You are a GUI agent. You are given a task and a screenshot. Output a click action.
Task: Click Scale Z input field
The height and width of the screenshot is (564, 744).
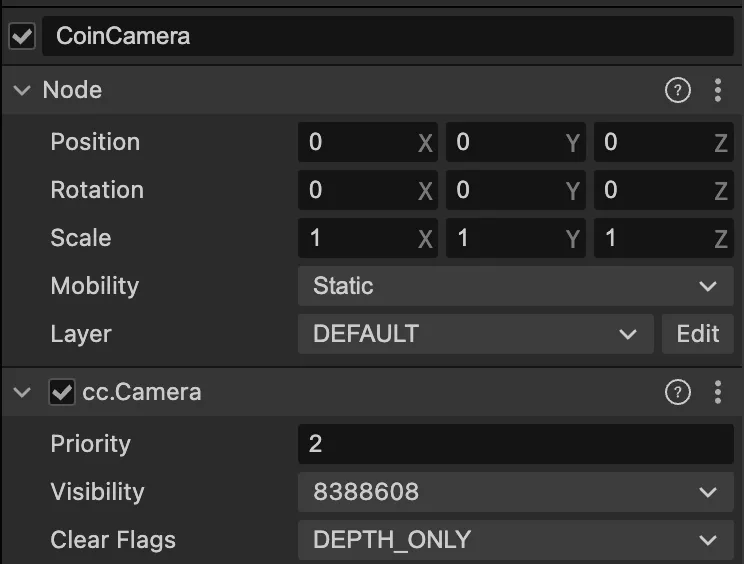[x=652, y=238]
